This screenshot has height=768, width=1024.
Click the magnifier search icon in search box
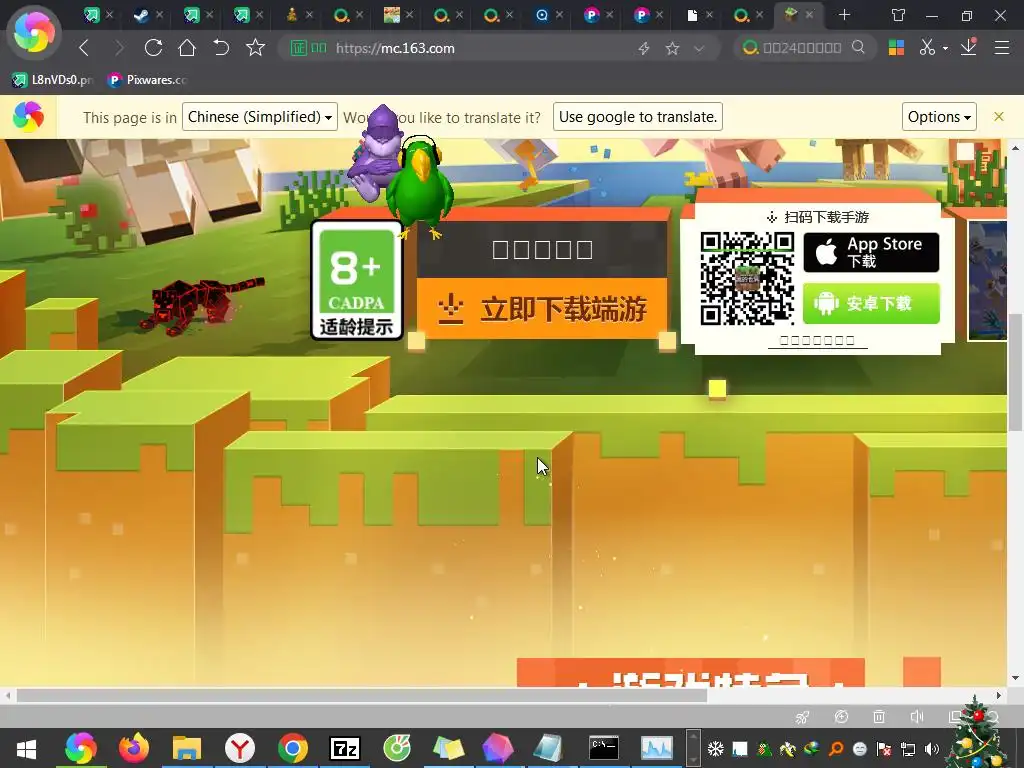coord(858,47)
